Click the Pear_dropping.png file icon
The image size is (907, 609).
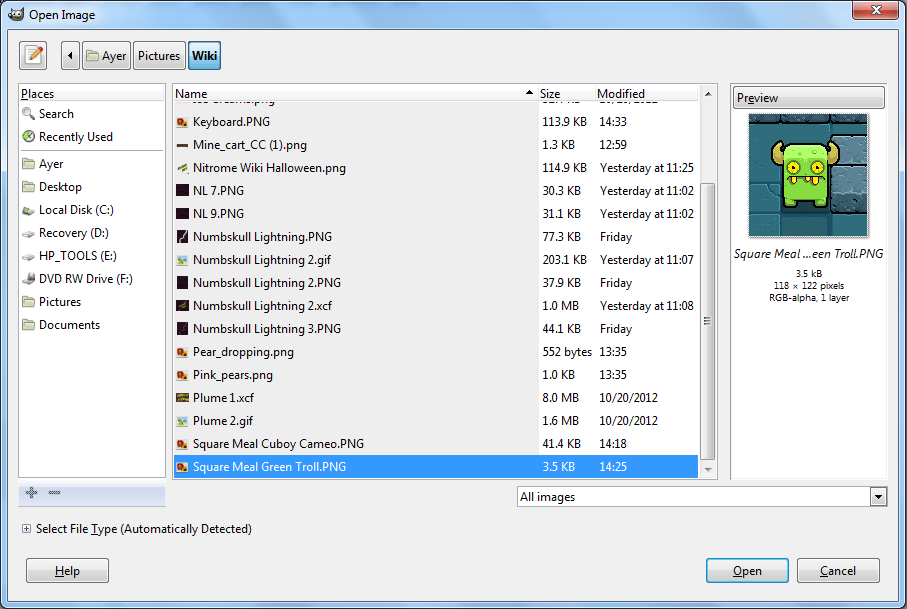[x=182, y=352]
